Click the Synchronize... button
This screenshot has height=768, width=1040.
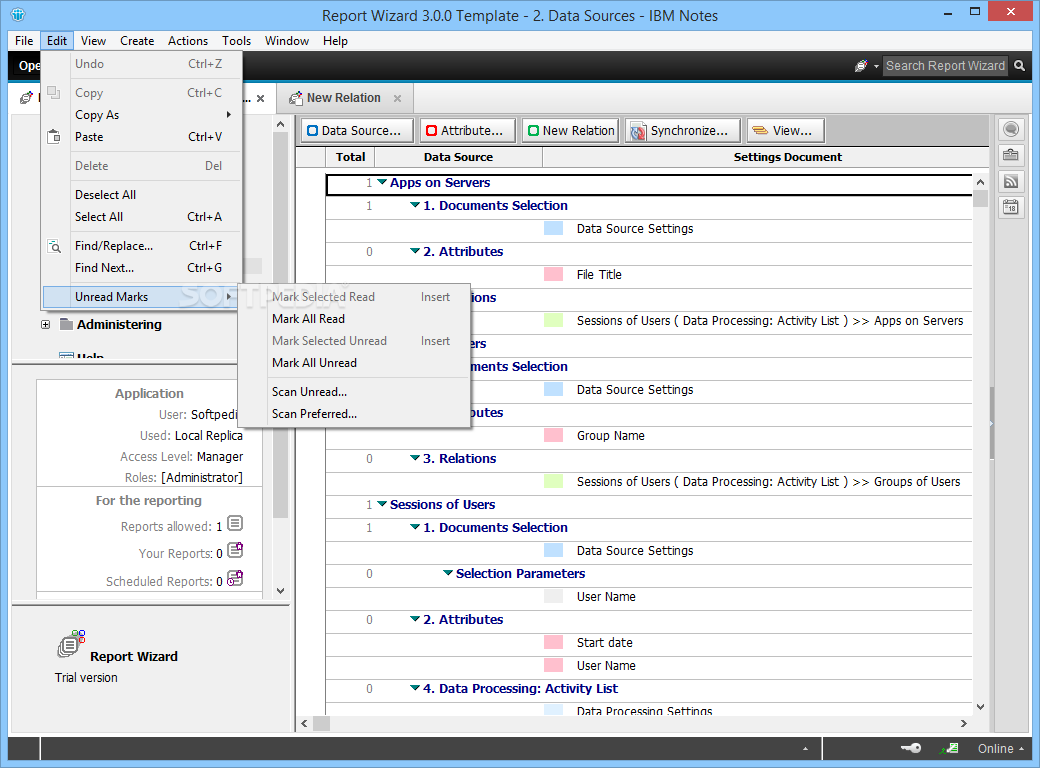pos(682,131)
